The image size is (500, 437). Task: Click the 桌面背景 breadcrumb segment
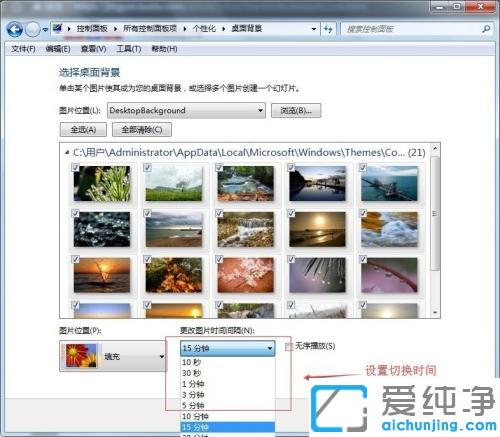point(247,29)
